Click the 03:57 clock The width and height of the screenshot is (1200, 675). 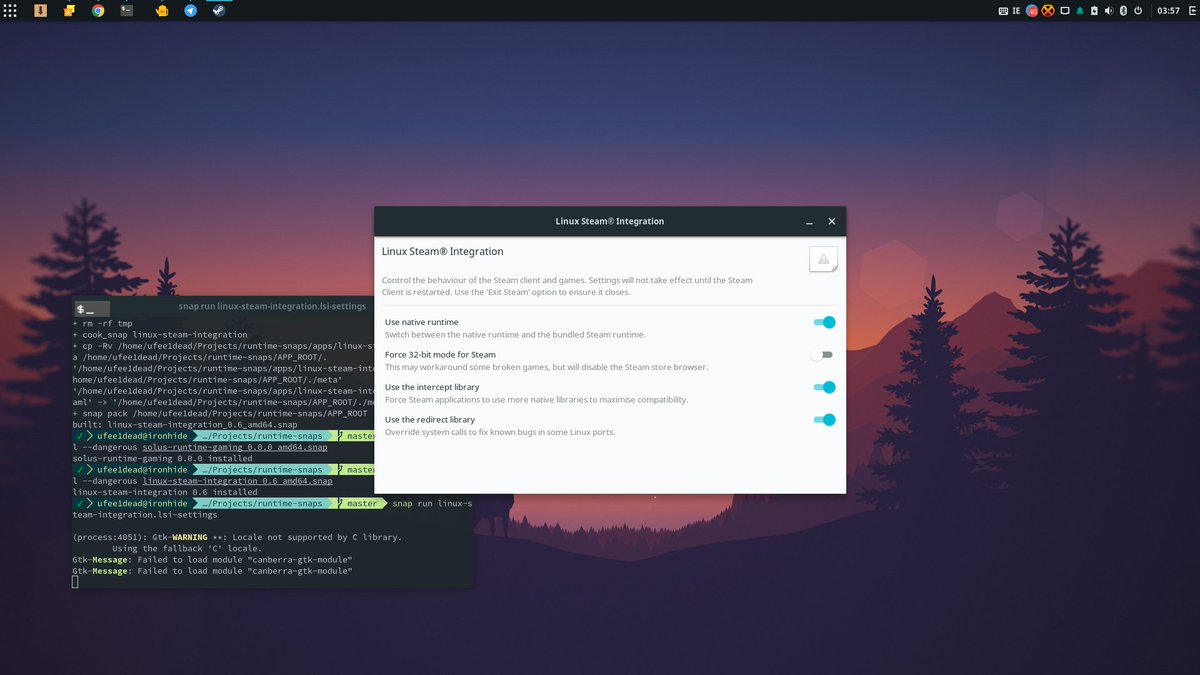point(1167,10)
